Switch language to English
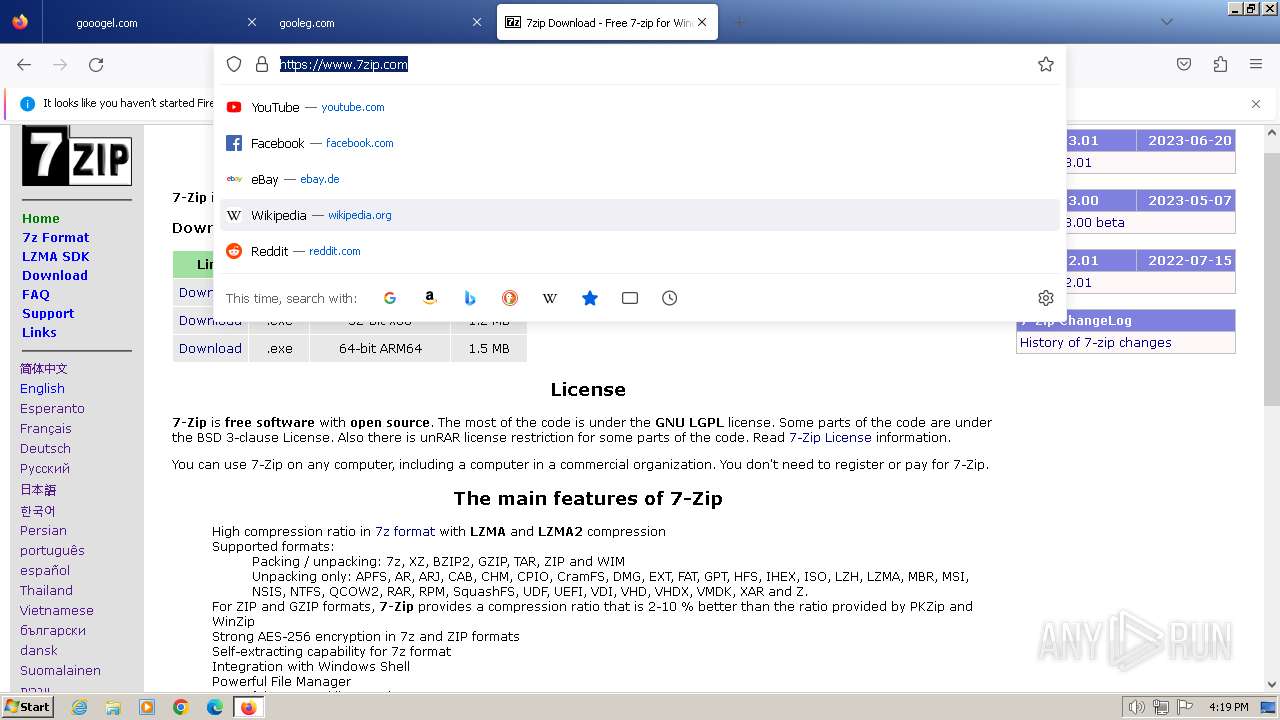The image size is (1280, 720). (x=42, y=388)
